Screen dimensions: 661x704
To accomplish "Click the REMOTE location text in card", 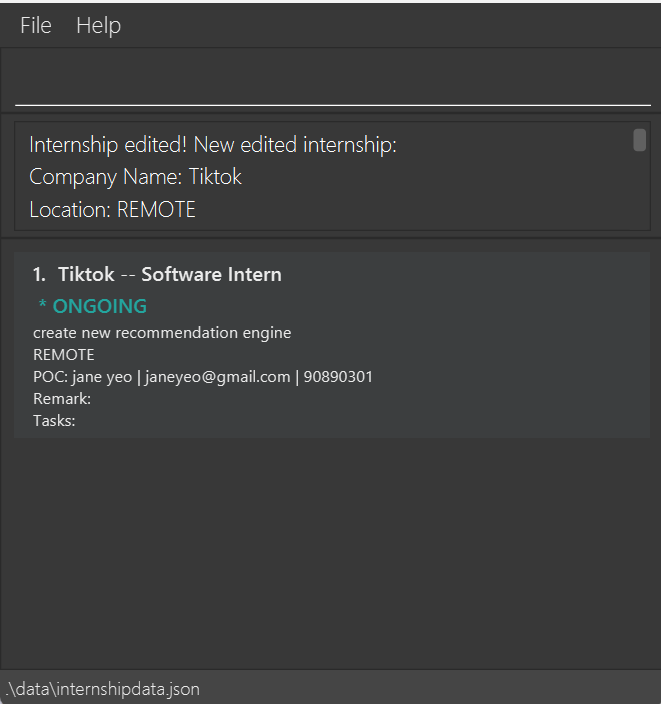I will (x=63, y=354).
